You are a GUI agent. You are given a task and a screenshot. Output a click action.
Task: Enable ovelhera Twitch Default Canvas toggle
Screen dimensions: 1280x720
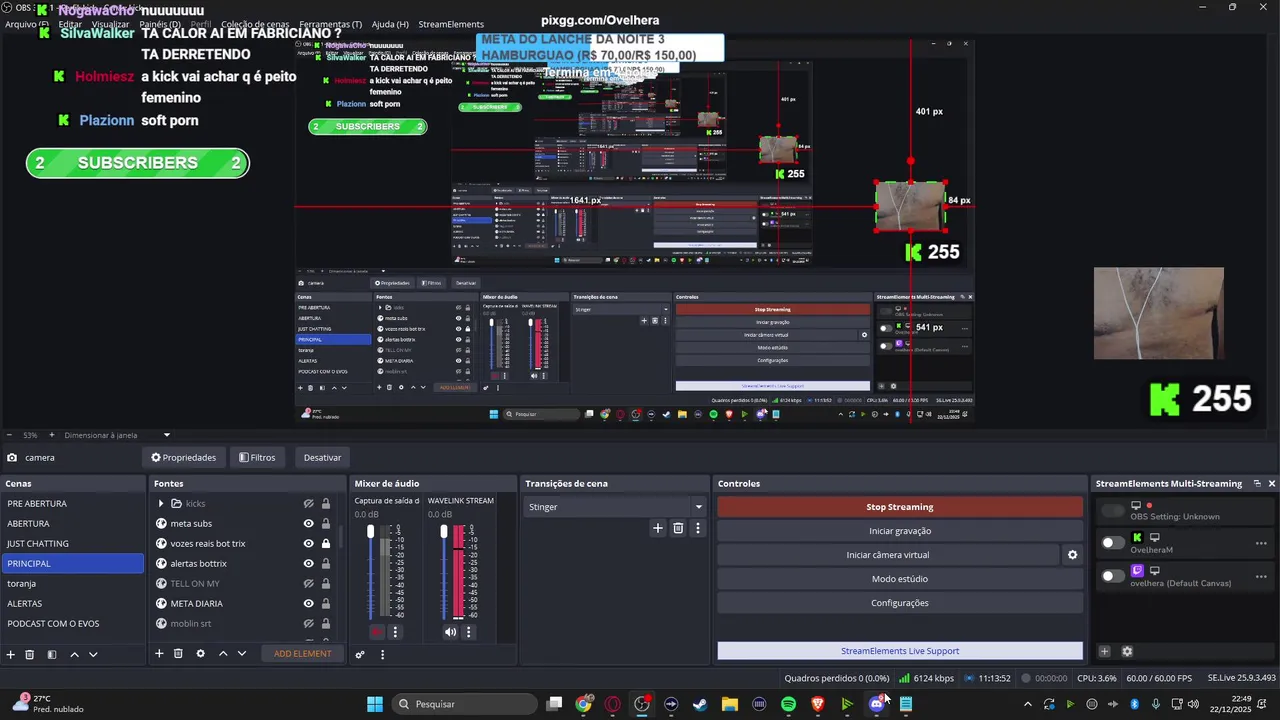1113,575
